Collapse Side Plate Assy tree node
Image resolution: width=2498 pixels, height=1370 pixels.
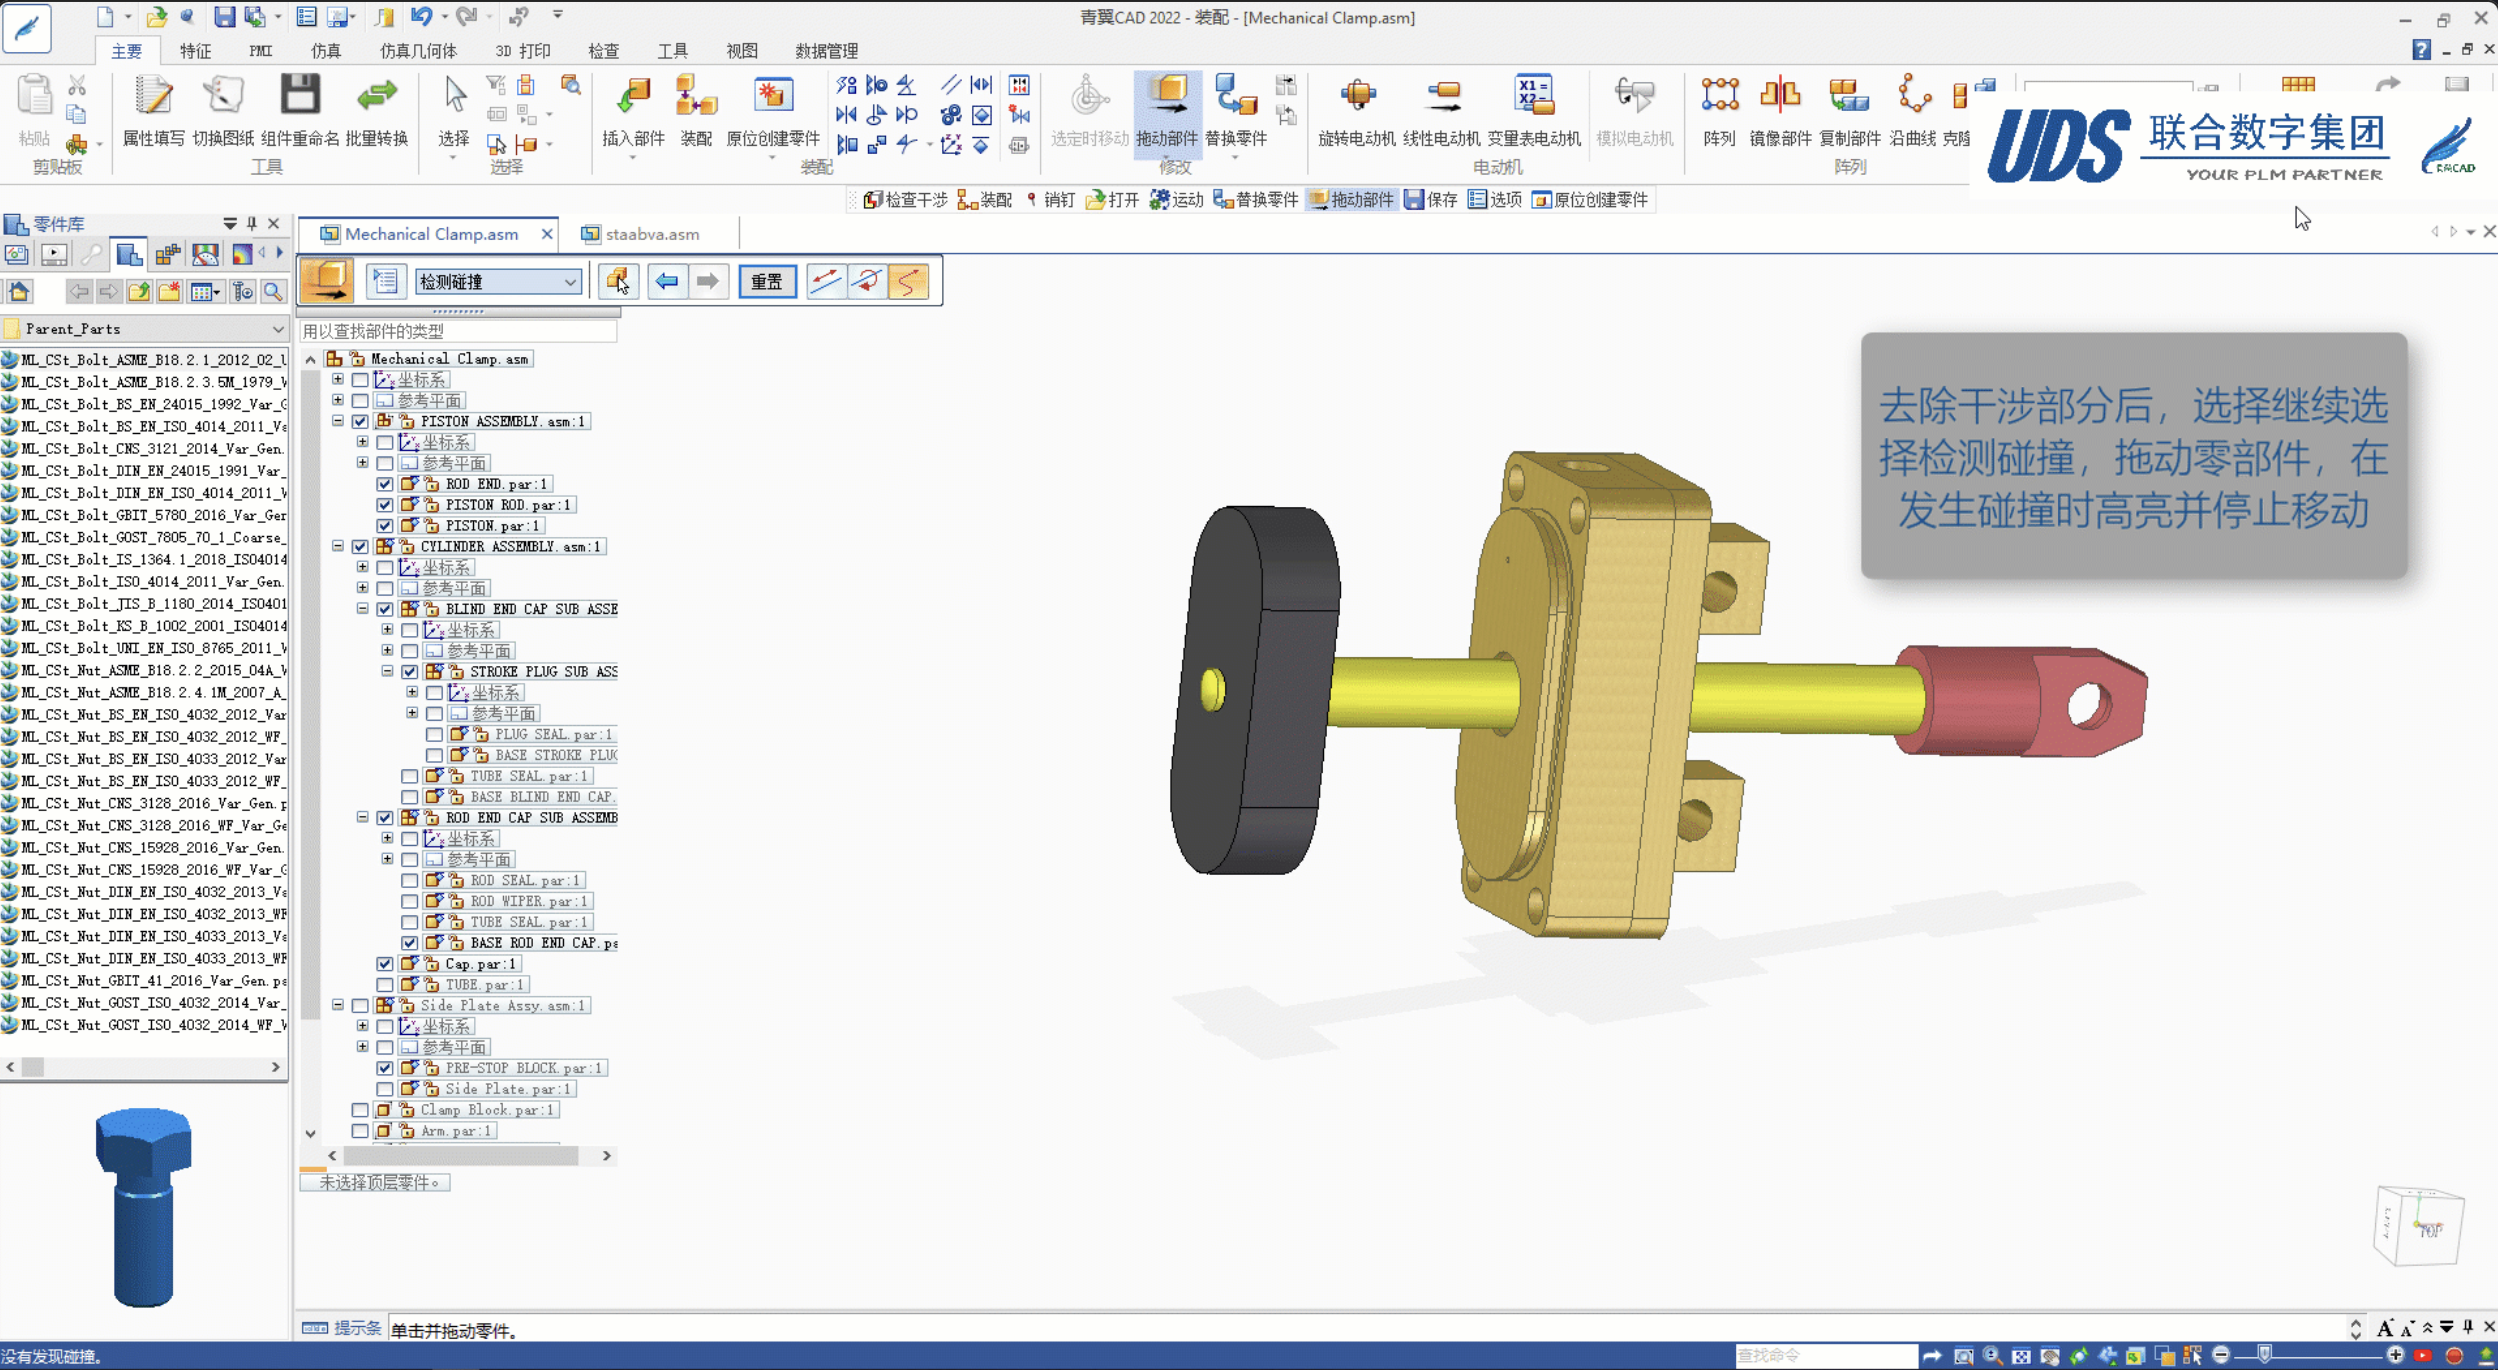tap(338, 1005)
